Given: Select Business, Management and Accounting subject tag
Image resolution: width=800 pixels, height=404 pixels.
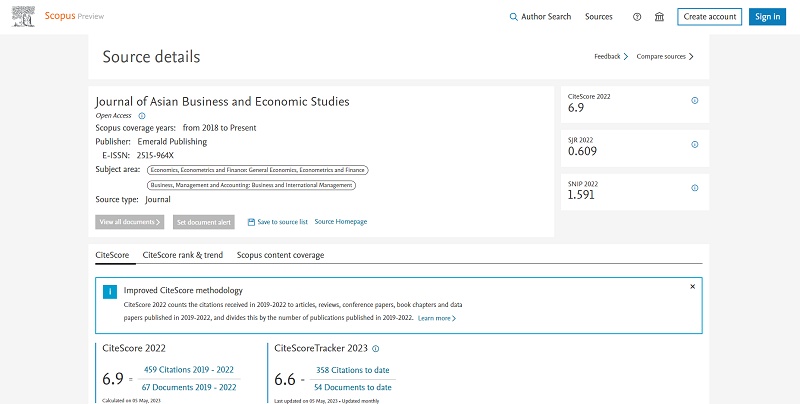Looking at the screenshot, I should [251, 185].
